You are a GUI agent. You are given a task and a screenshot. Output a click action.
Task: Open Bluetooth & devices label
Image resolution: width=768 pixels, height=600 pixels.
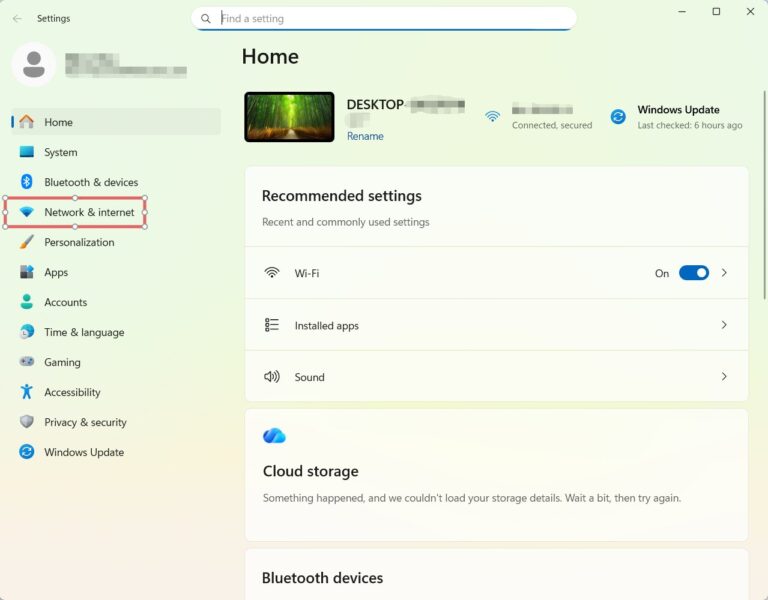(91, 182)
